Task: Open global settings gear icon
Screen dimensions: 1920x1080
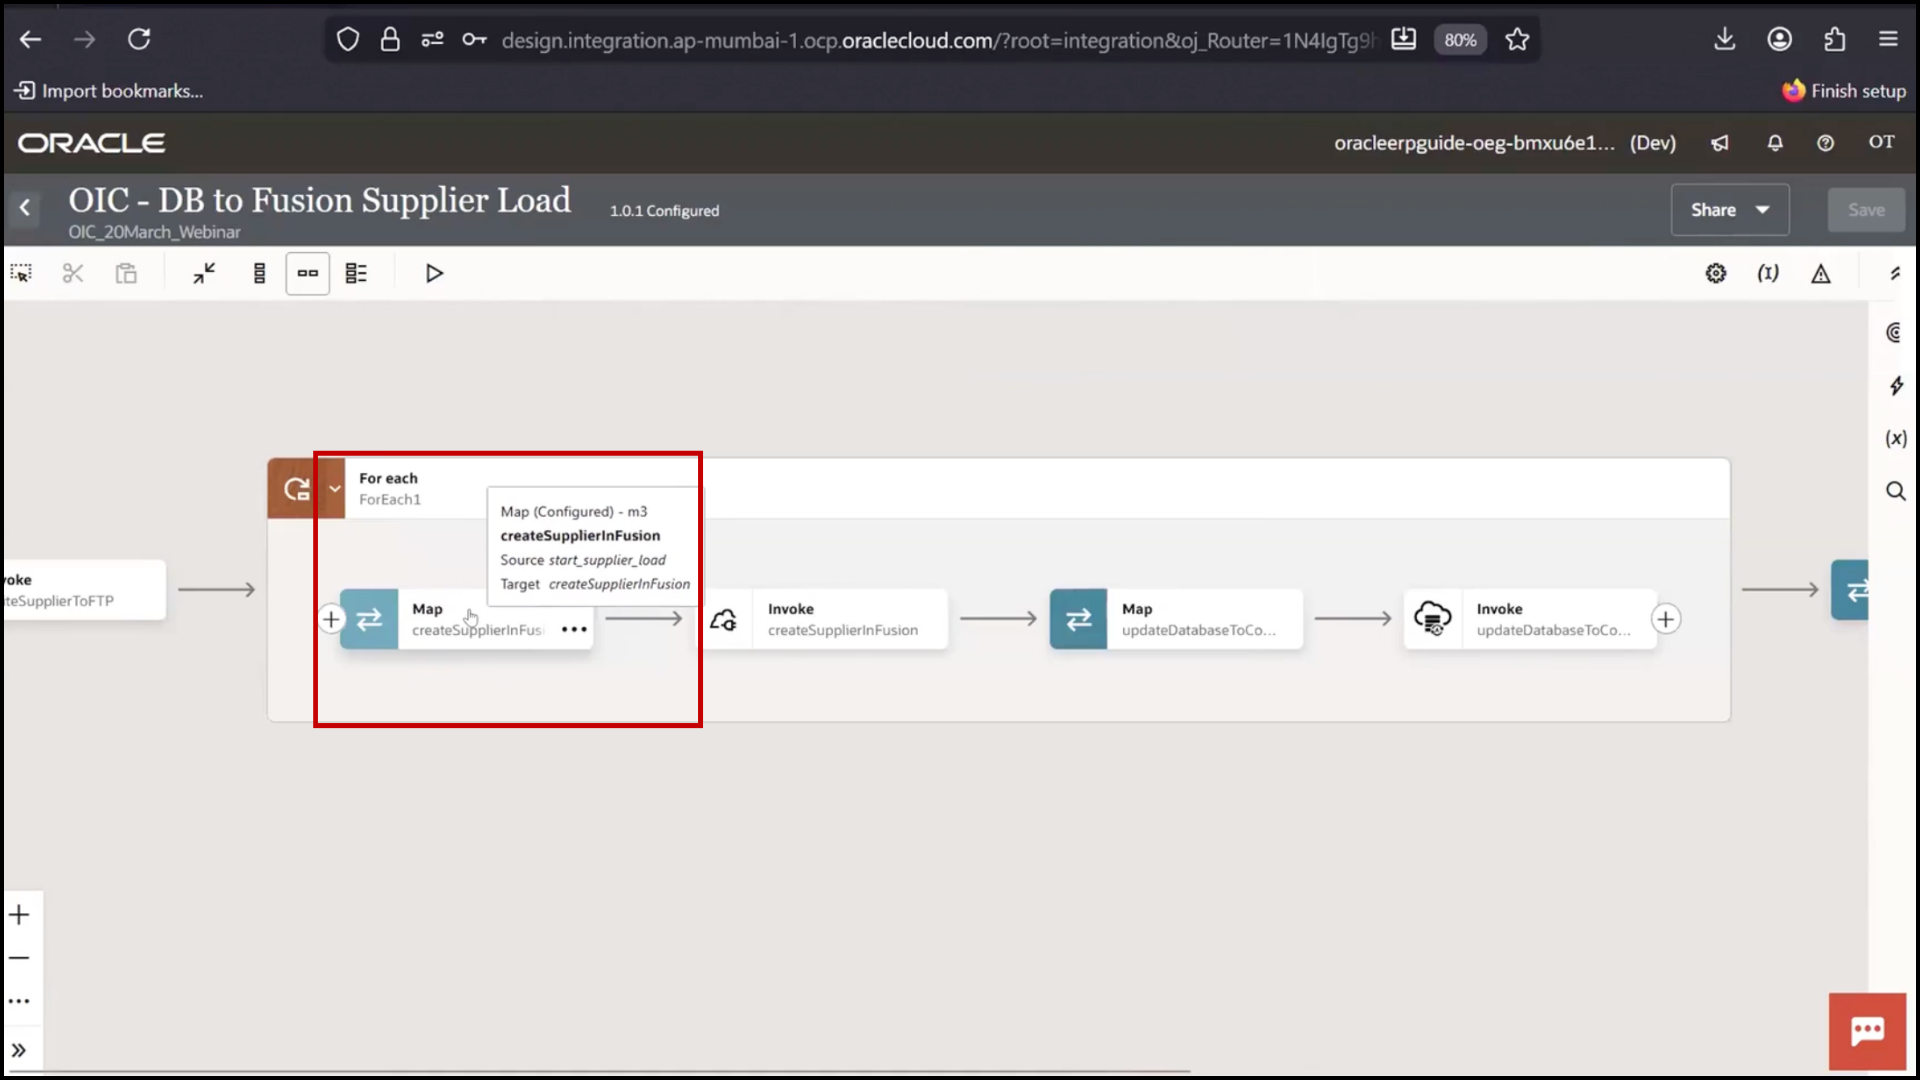Action: [1716, 273]
